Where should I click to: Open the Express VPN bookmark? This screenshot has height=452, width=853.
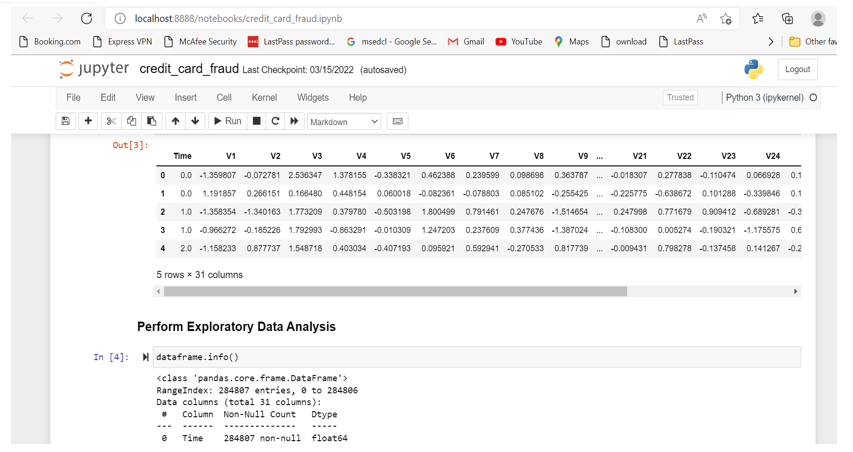pyautogui.click(x=122, y=41)
